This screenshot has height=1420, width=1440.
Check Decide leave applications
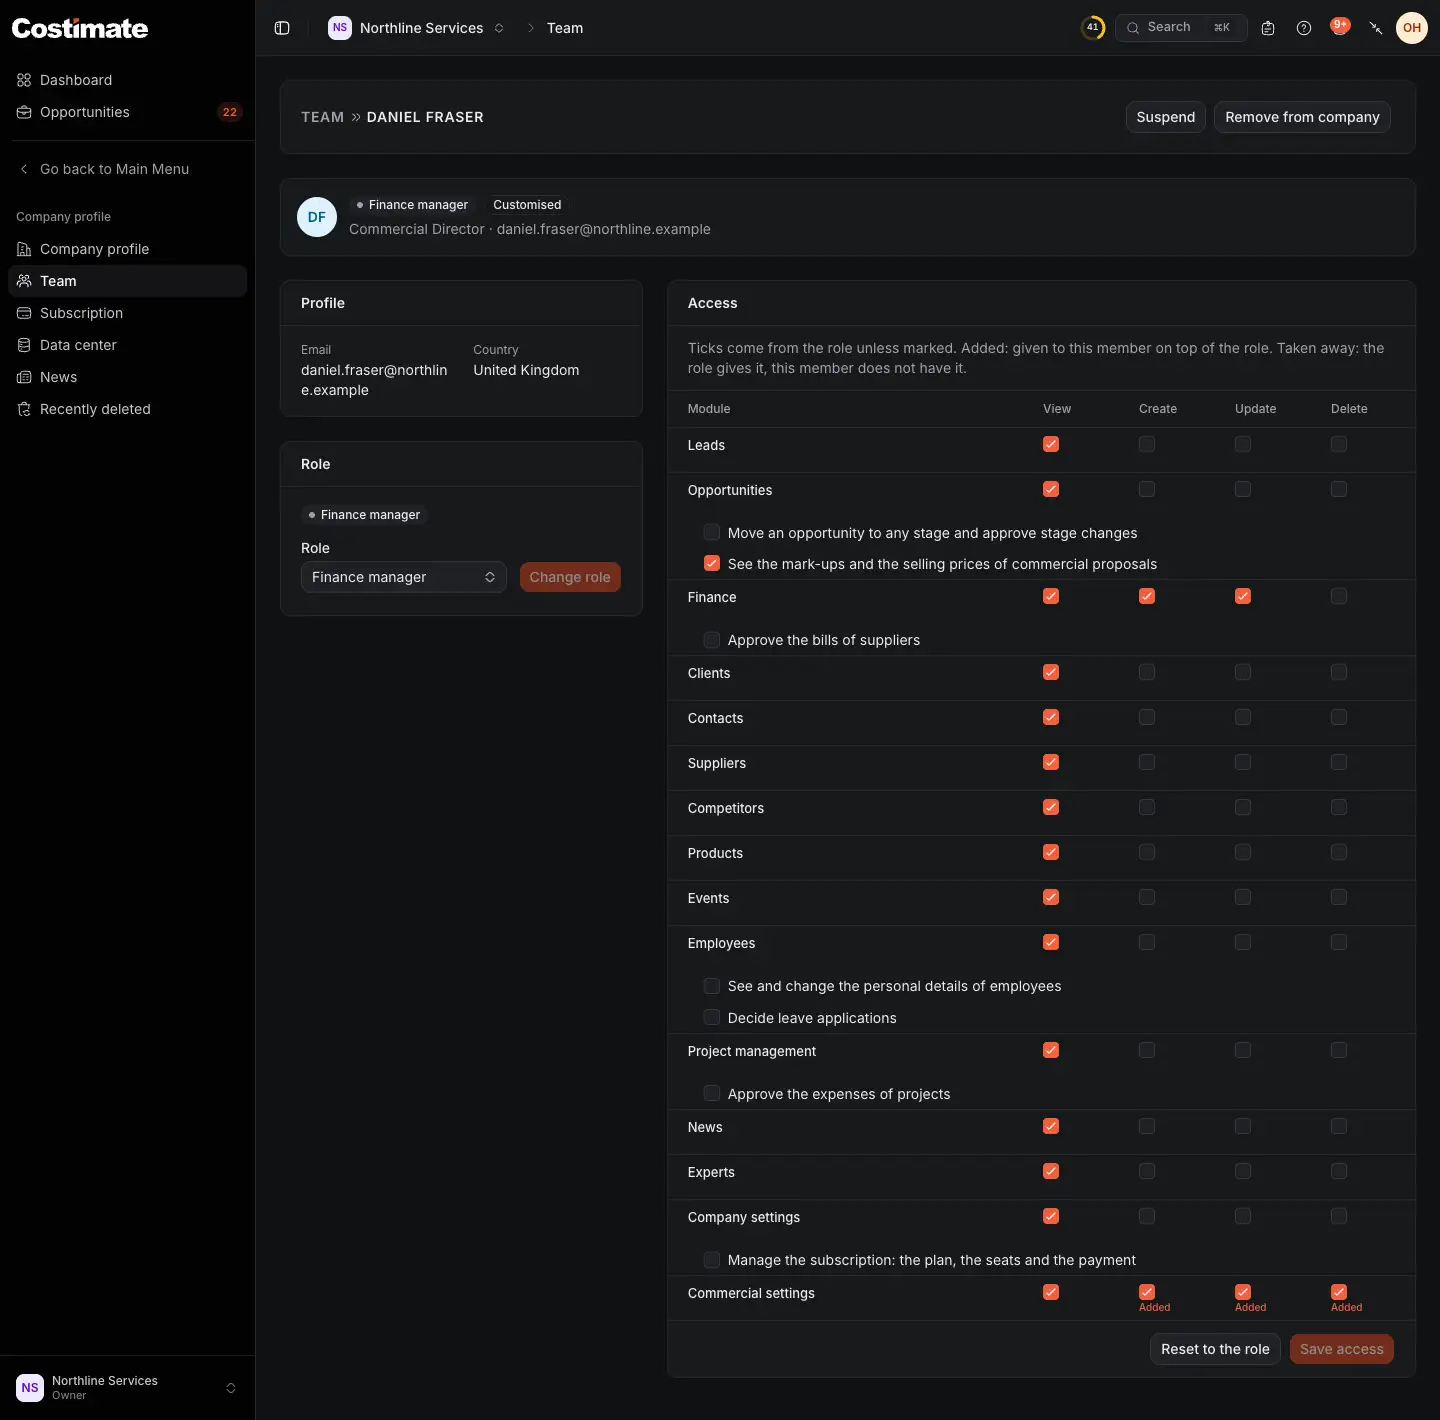pos(712,1018)
